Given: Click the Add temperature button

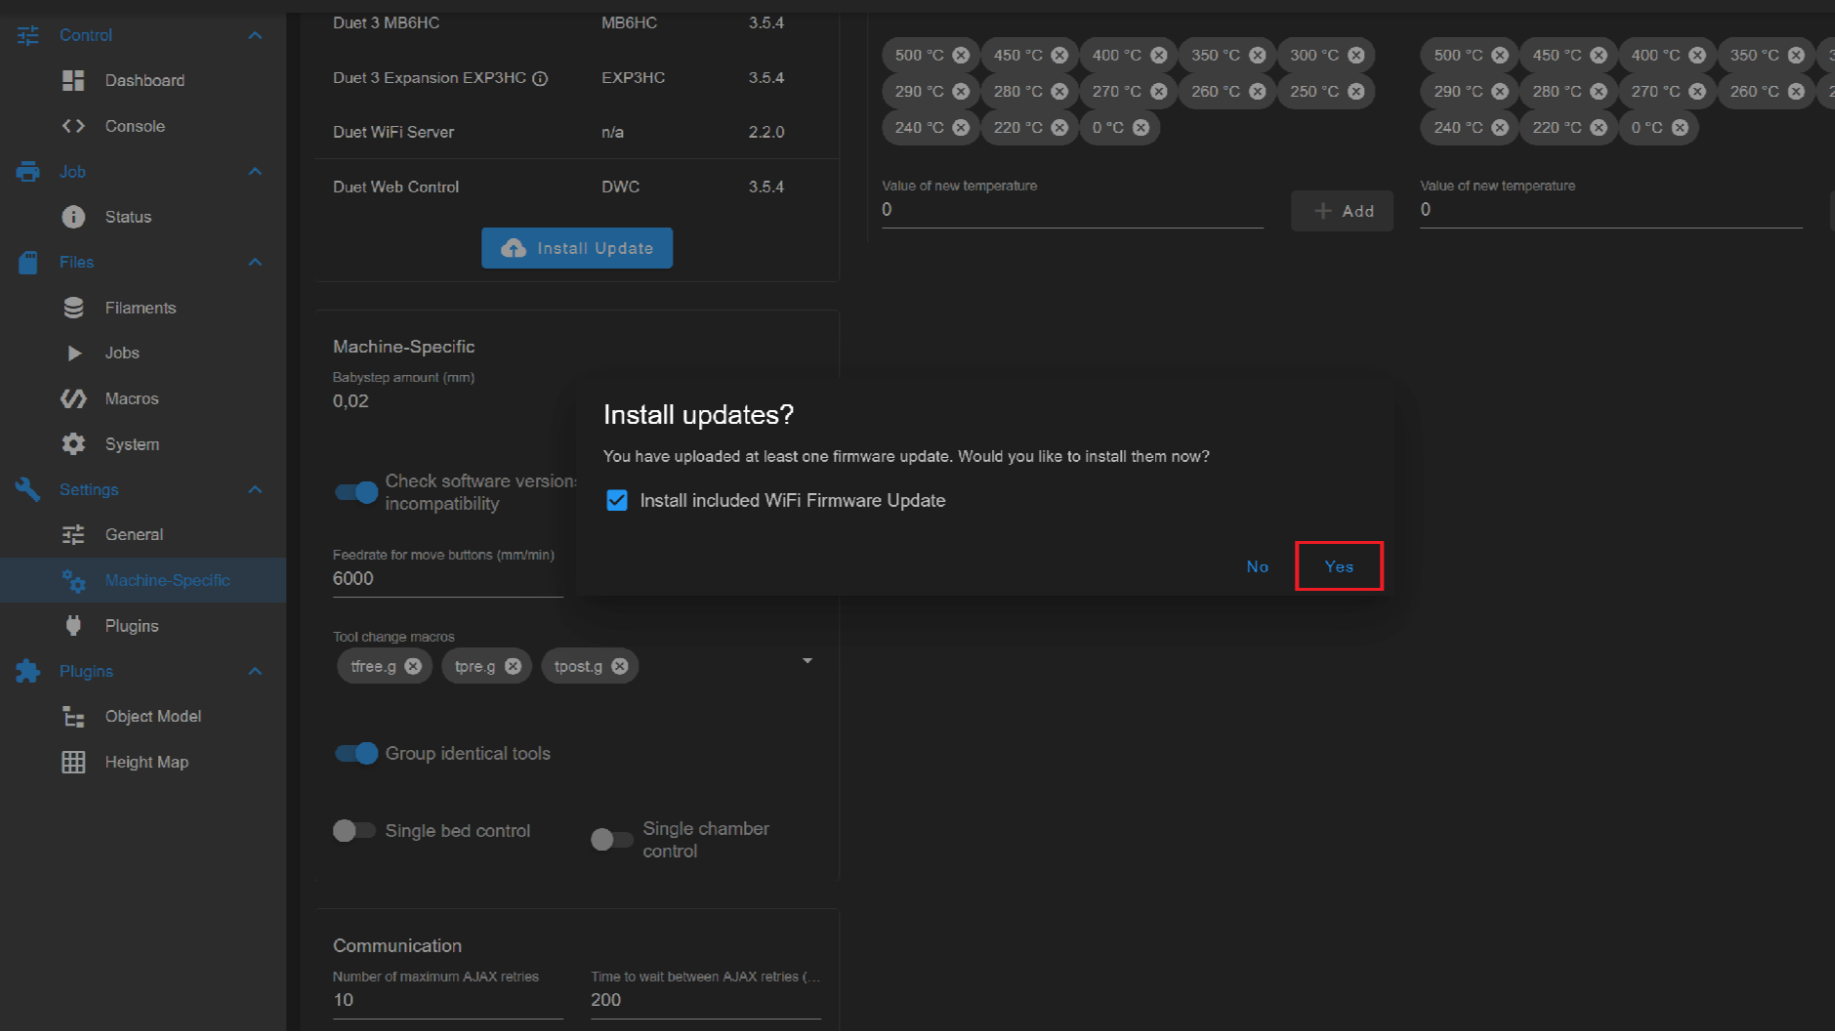Looking at the screenshot, I should 1342,211.
